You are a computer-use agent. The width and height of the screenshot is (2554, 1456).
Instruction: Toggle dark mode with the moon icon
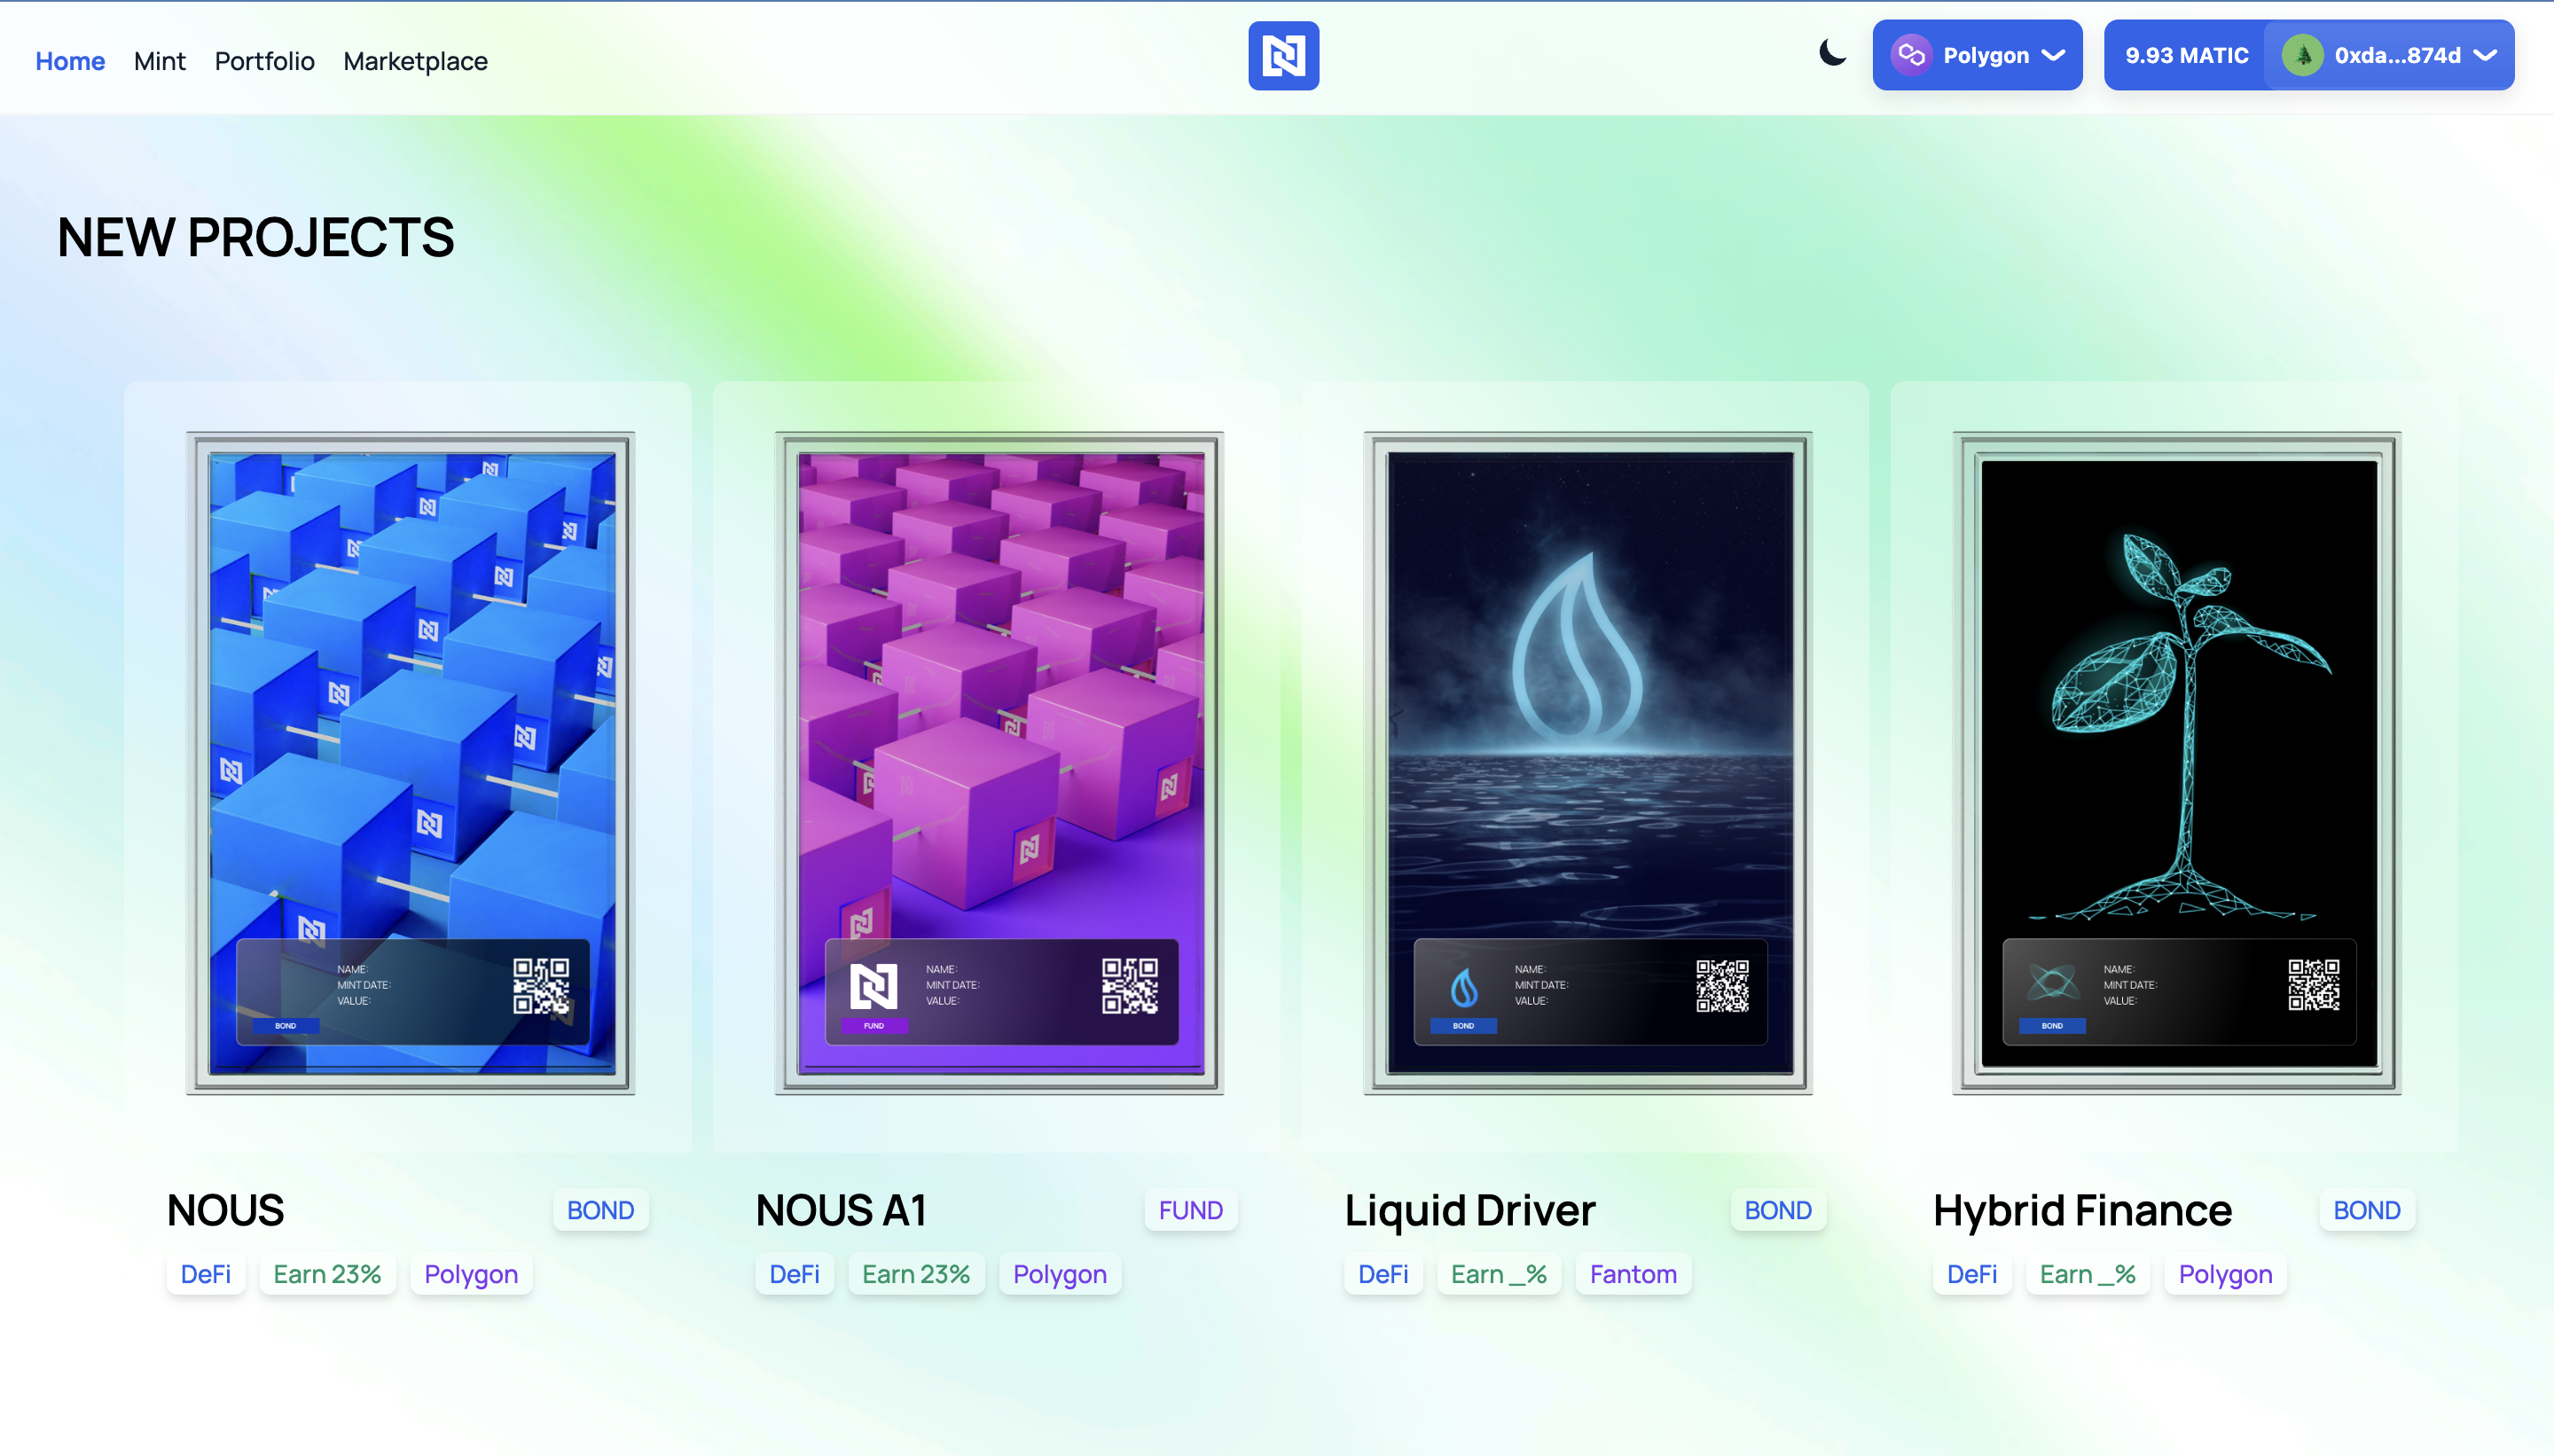click(x=1832, y=53)
